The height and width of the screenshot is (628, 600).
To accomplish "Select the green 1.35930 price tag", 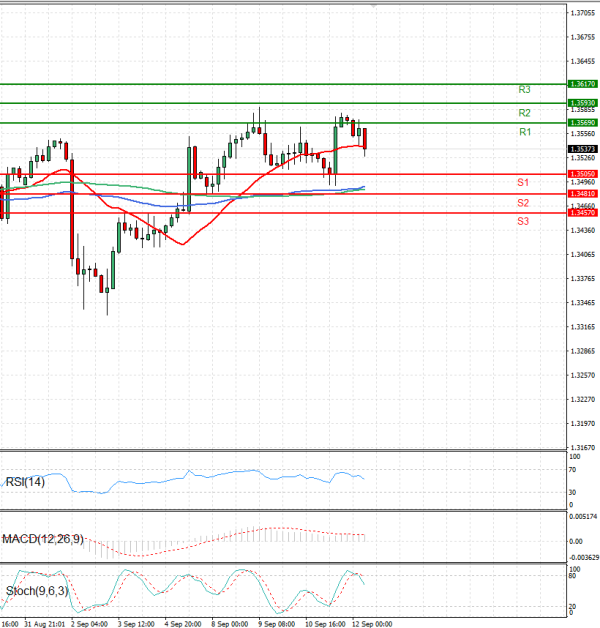I will pos(583,103).
